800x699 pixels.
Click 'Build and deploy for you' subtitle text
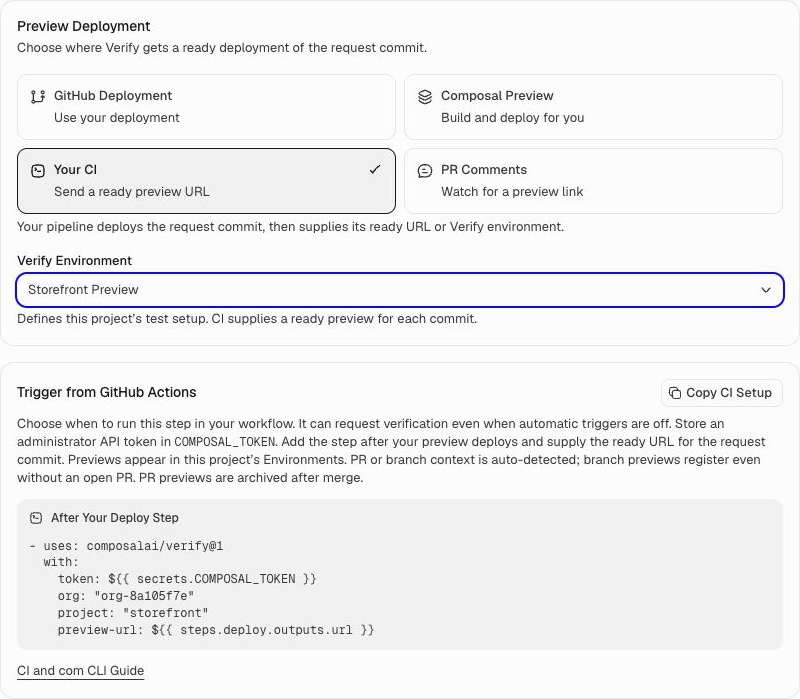coord(512,118)
